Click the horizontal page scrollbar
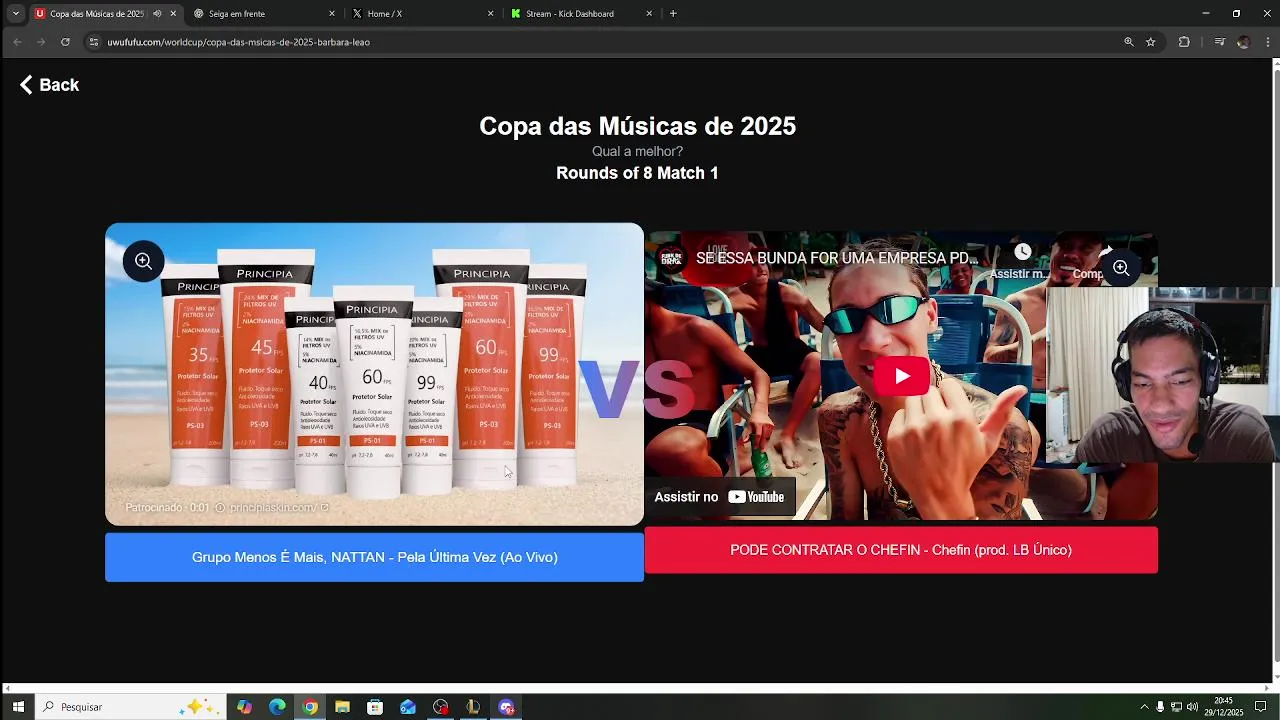 (636, 688)
